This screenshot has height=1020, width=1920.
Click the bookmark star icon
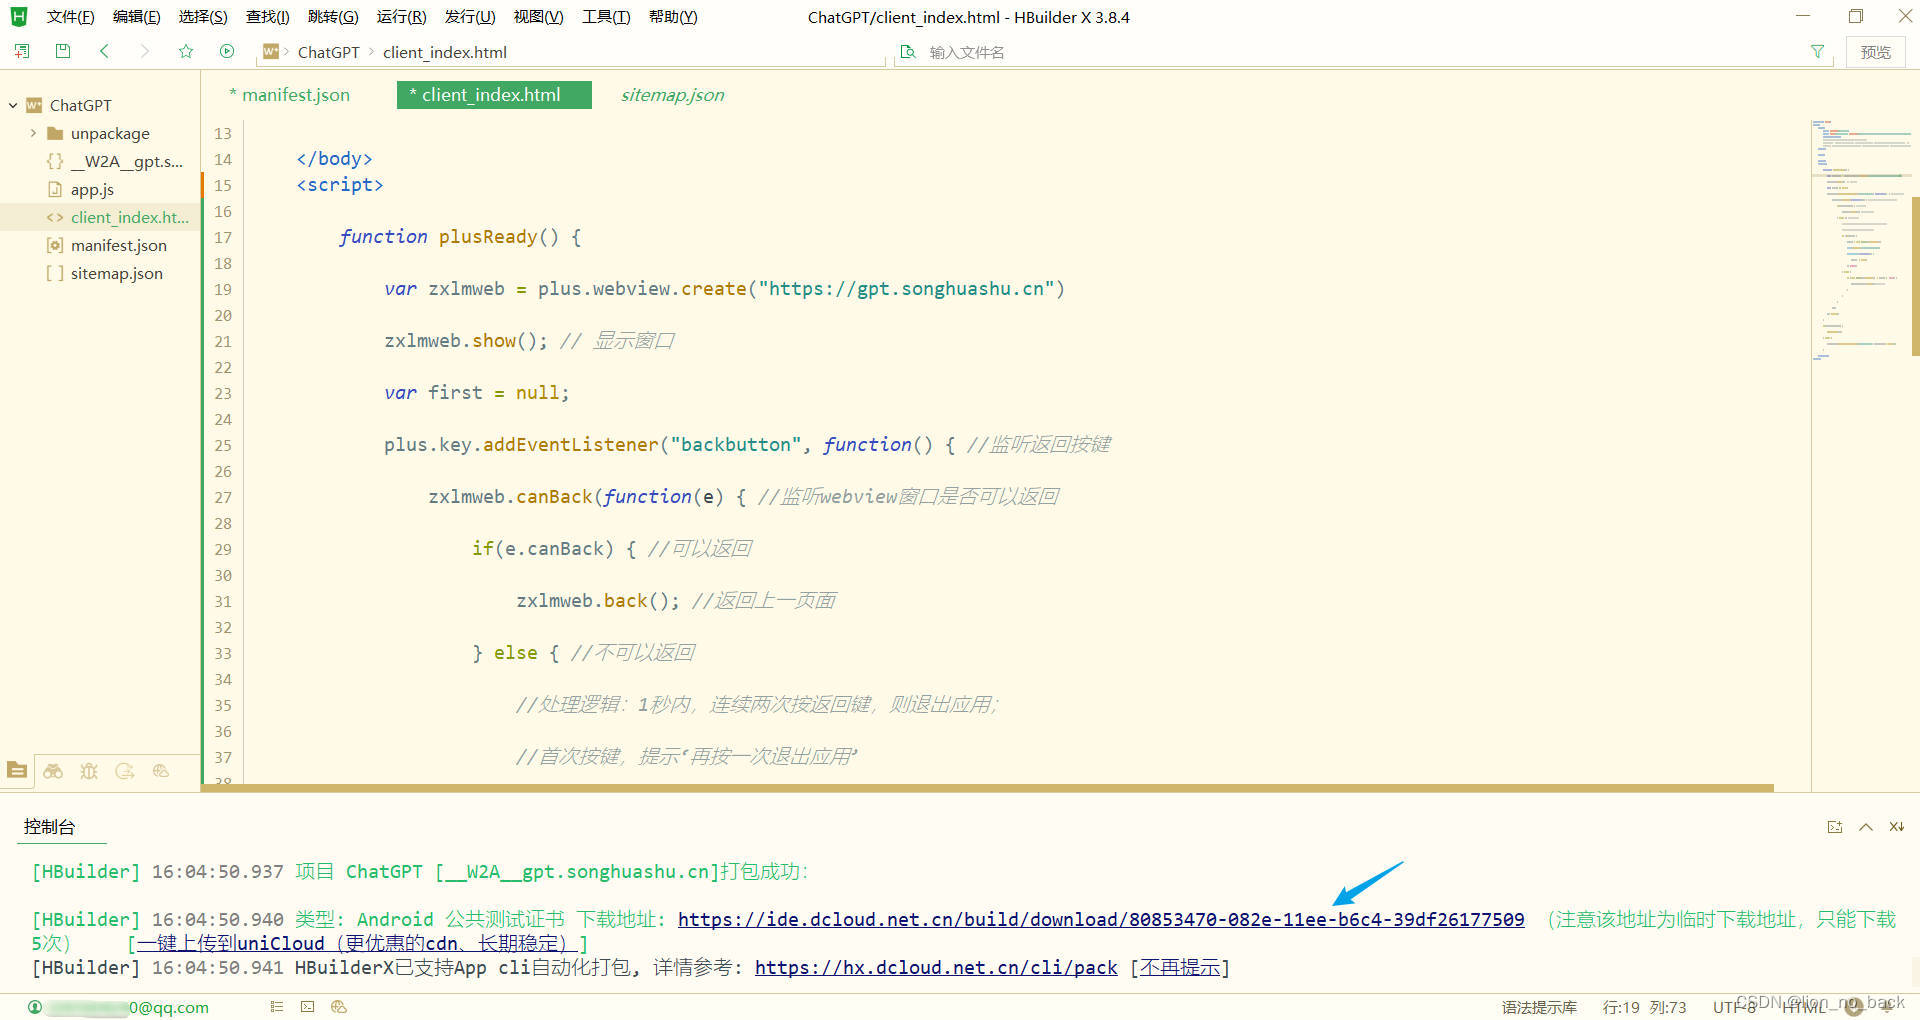tap(186, 51)
